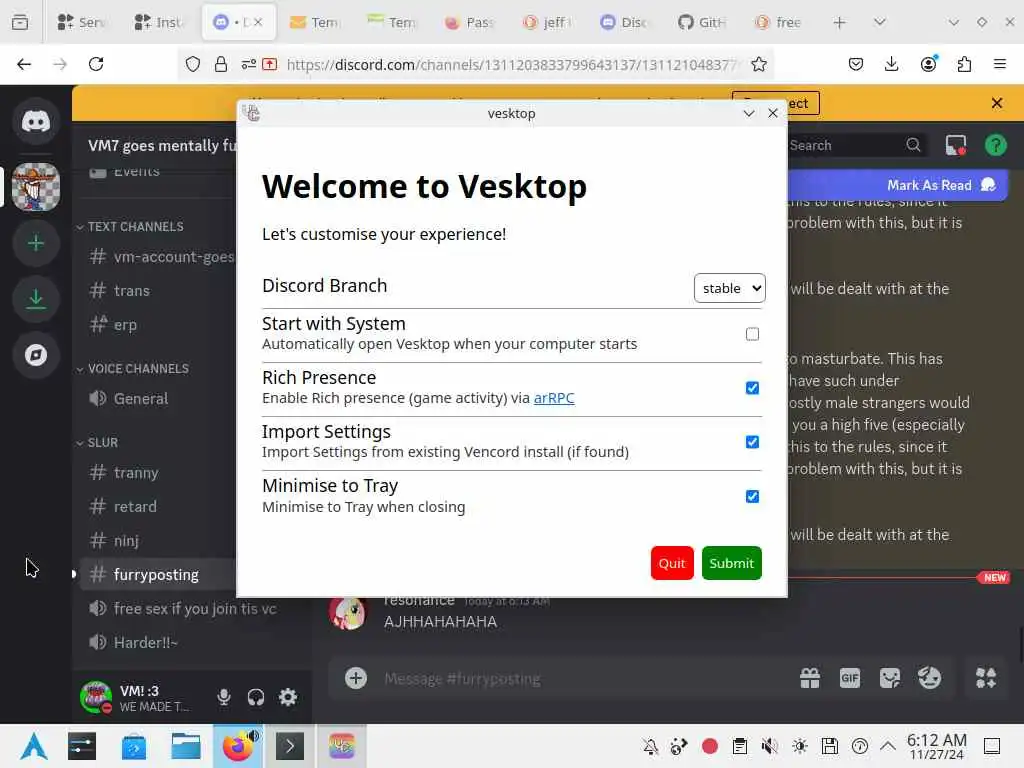
Task: Click search magnifier icon in Discord header
Action: tap(913, 145)
